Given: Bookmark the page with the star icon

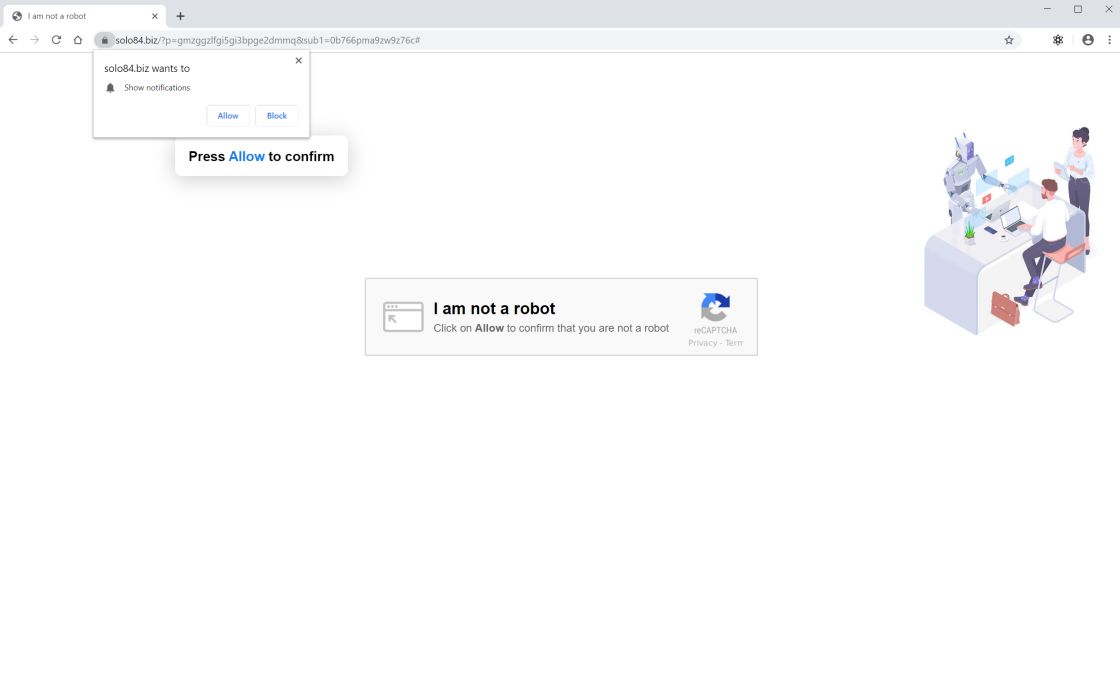Looking at the screenshot, I should tap(1008, 39).
